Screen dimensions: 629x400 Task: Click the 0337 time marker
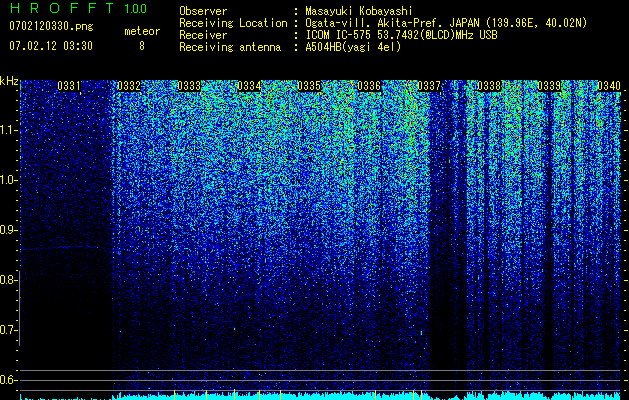(429, 86)
